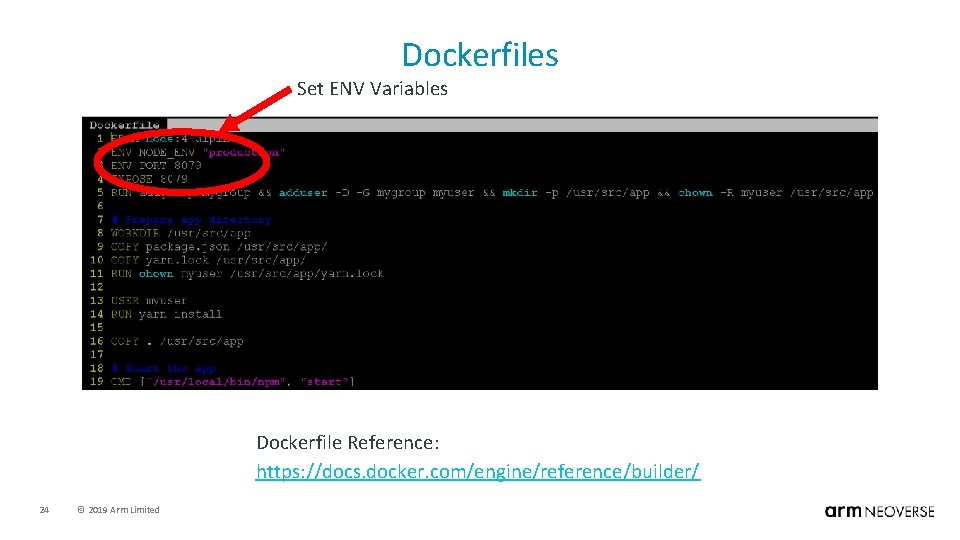The height and width of the screenshot is (540, 960).
Task: Select the Dockerfile tab in the editor
Action: point(124,125)
